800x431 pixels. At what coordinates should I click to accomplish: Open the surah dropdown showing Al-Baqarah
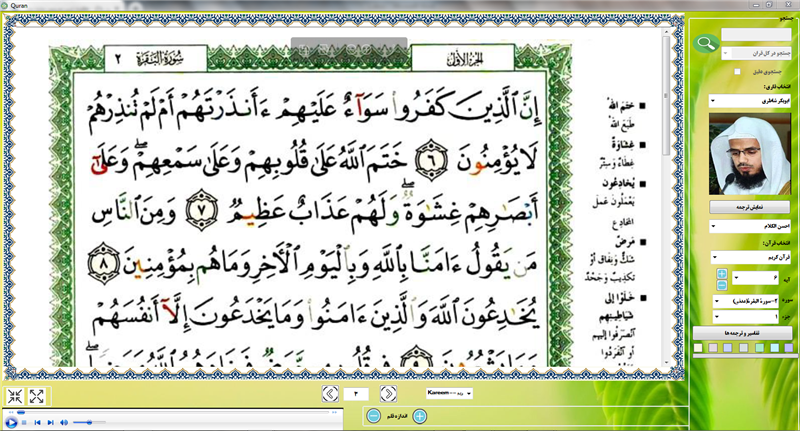[x=746, y=301]
